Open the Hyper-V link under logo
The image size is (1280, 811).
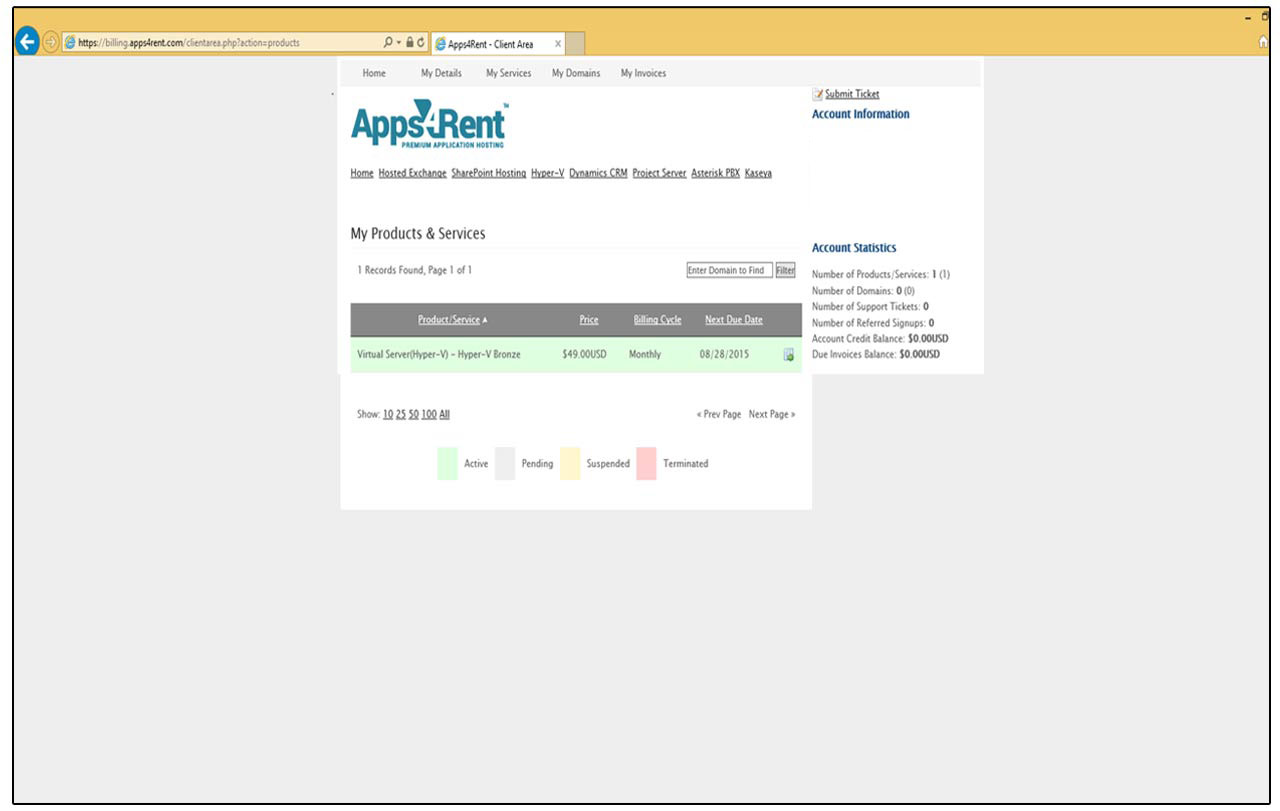[548, 173]
